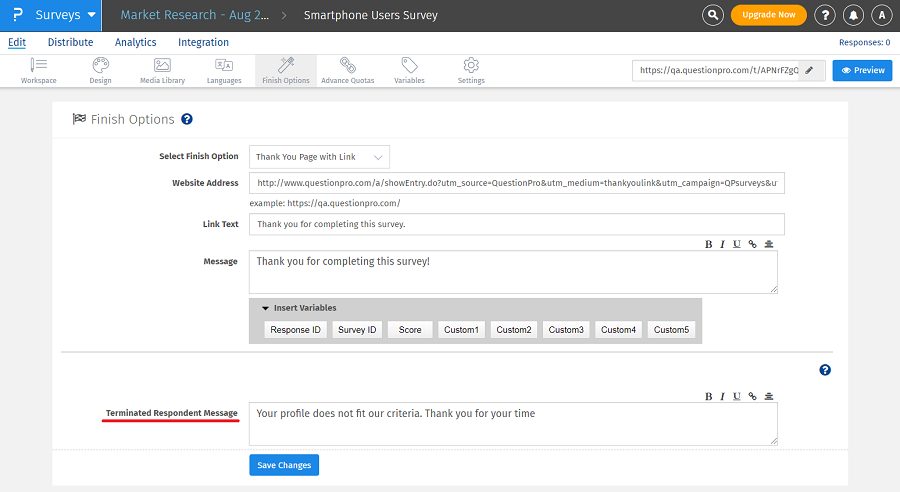Insert the Response ID variable
The image size is (900, 492).
296,330
